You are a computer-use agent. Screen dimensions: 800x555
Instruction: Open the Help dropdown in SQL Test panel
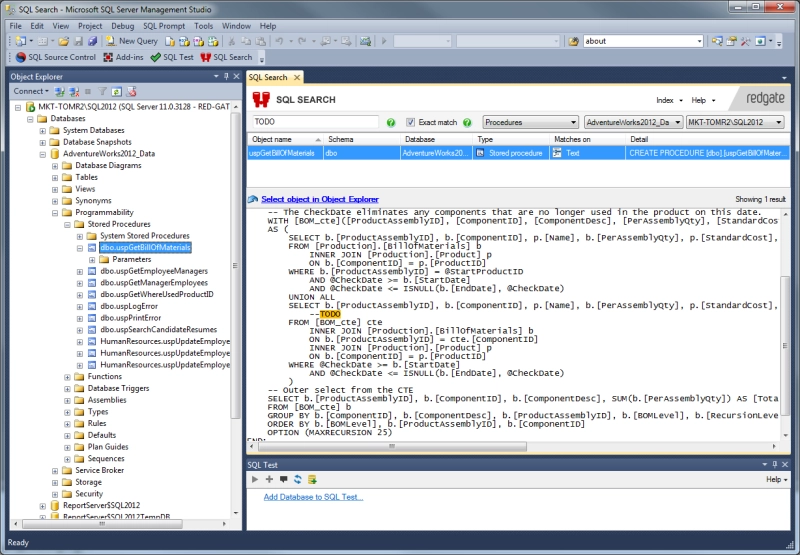(777, 480)
